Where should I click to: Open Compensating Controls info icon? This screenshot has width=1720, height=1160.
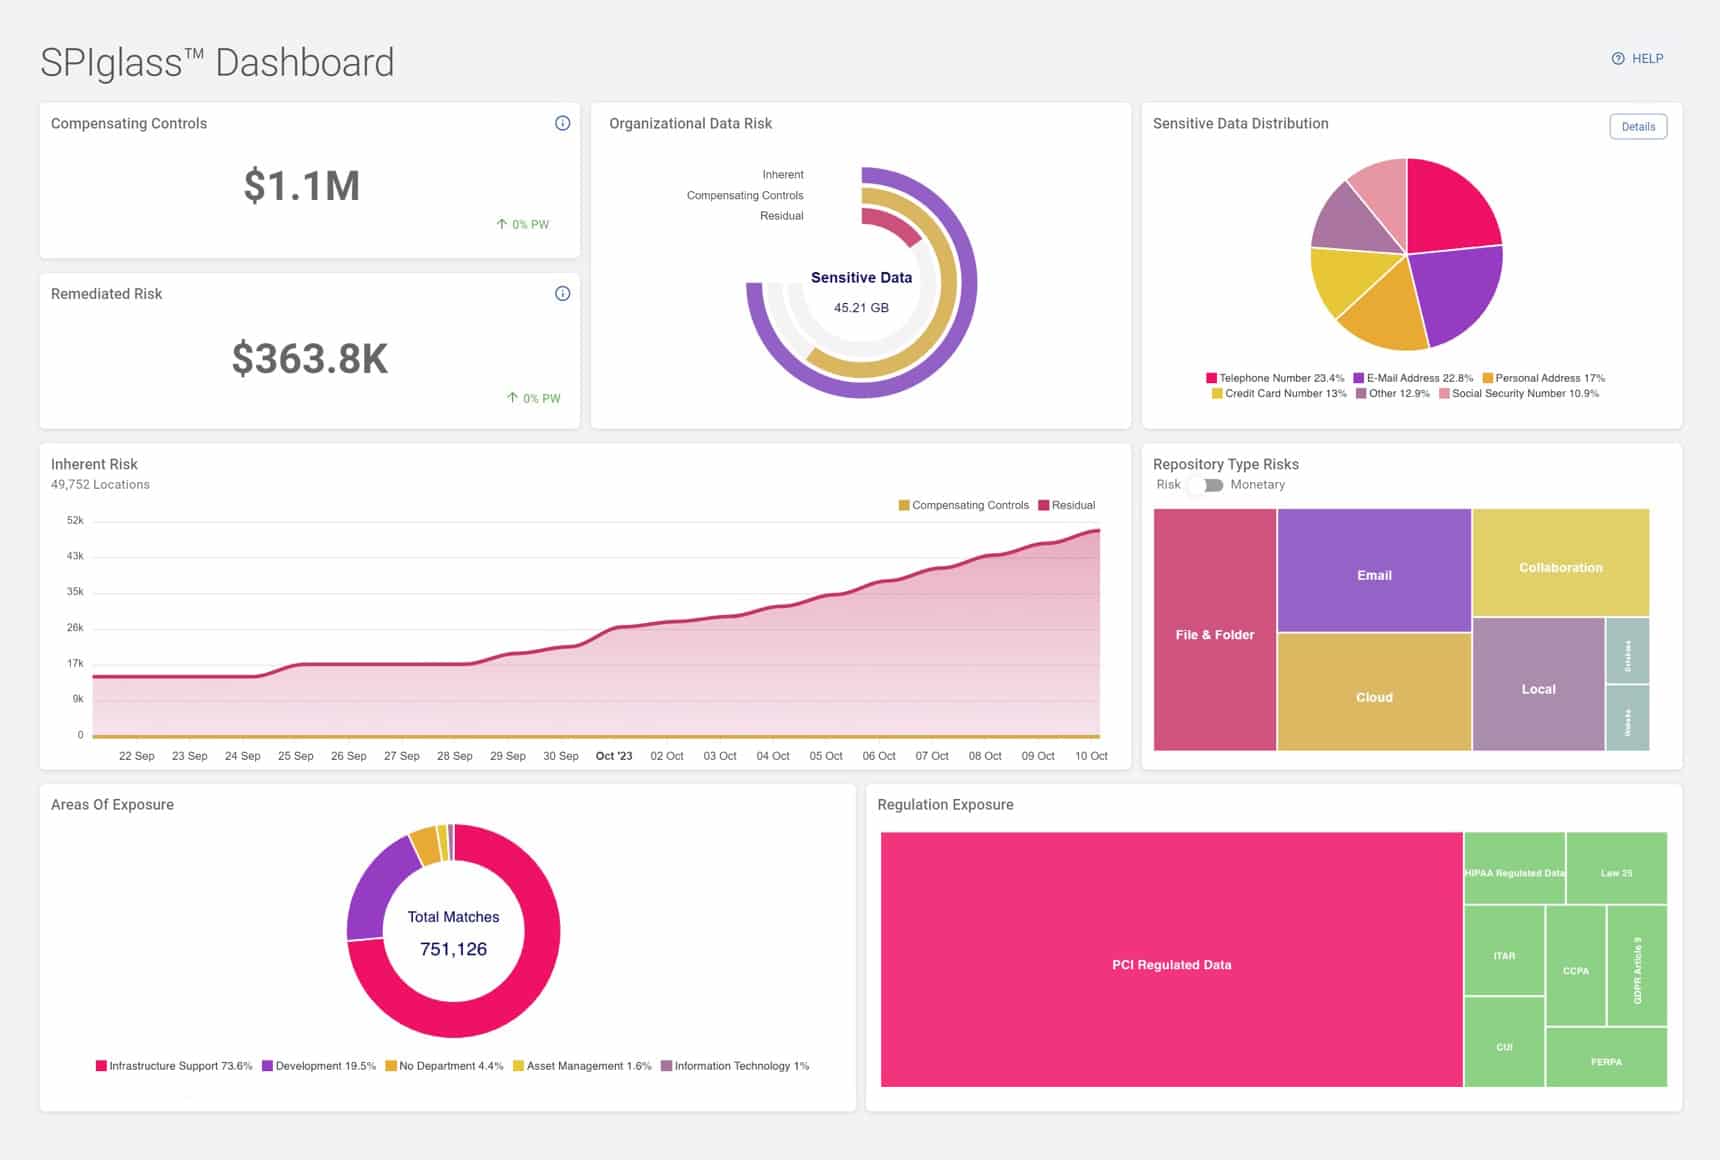[x=562, y=123]
